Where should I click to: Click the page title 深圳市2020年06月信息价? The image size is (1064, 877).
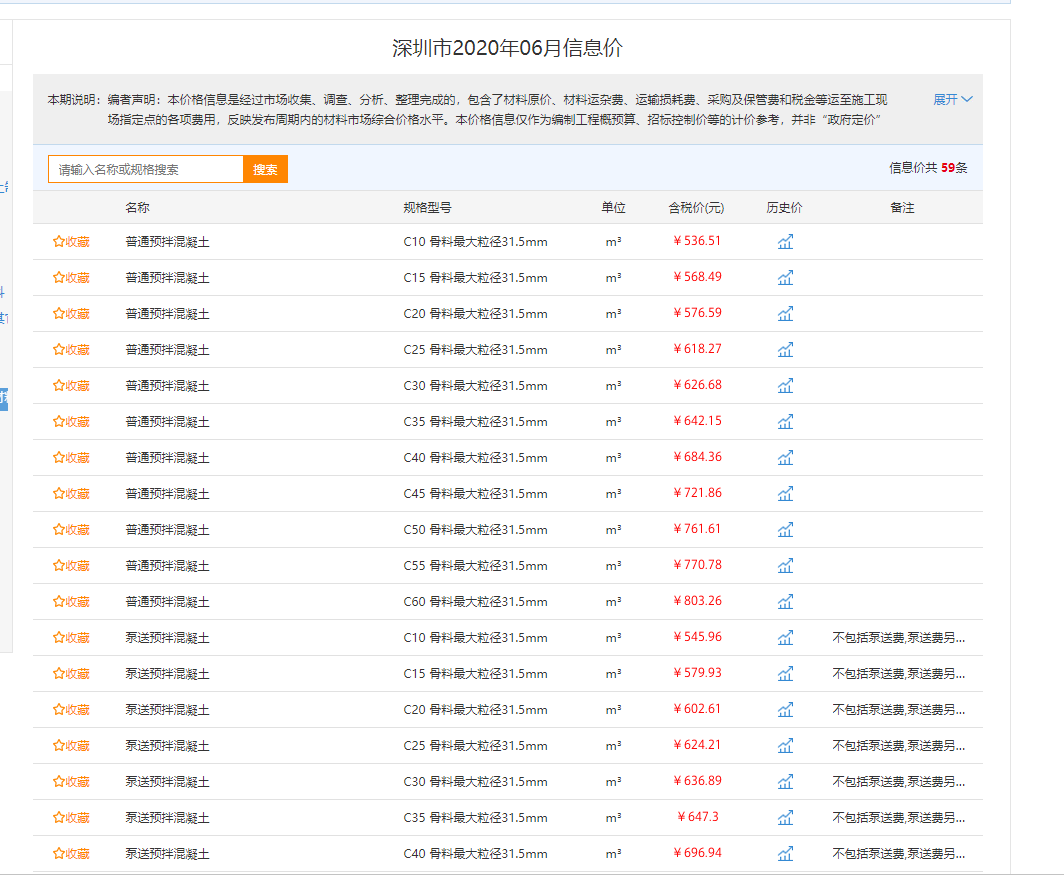click(508, 48)
